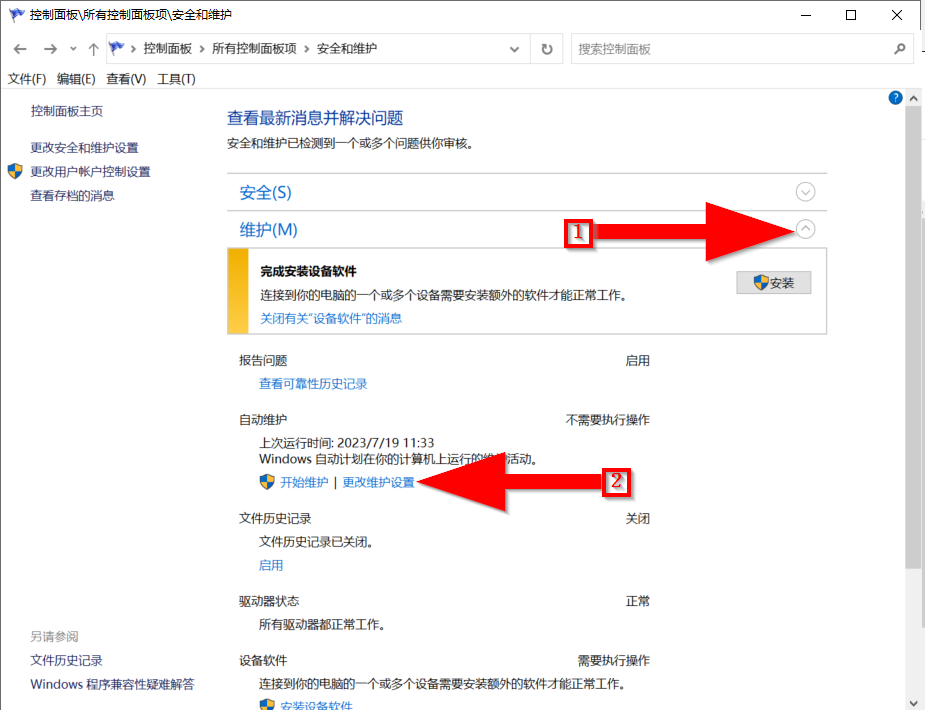Go forward with the forward arrow
This screenshot has height=710, width=925.
click(50, 49)
